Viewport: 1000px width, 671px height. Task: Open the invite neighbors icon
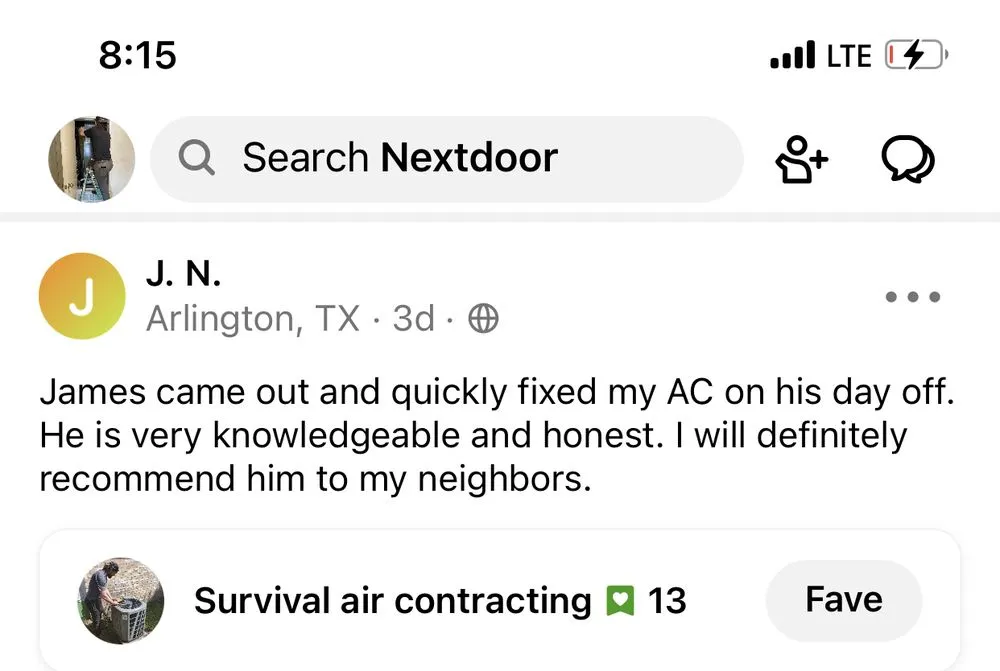pyautogui.click(x=802, y=159)
